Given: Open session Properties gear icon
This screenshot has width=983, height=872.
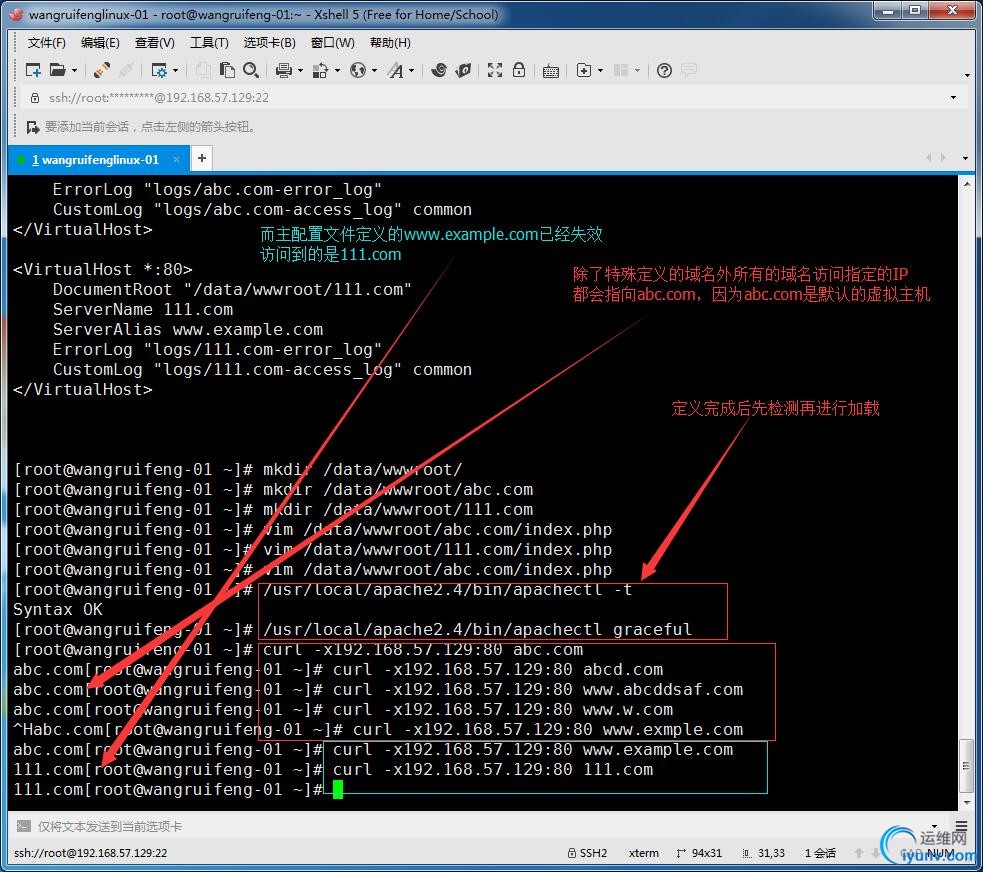Looking at the screenshot, I should click(x=159, y=70).
